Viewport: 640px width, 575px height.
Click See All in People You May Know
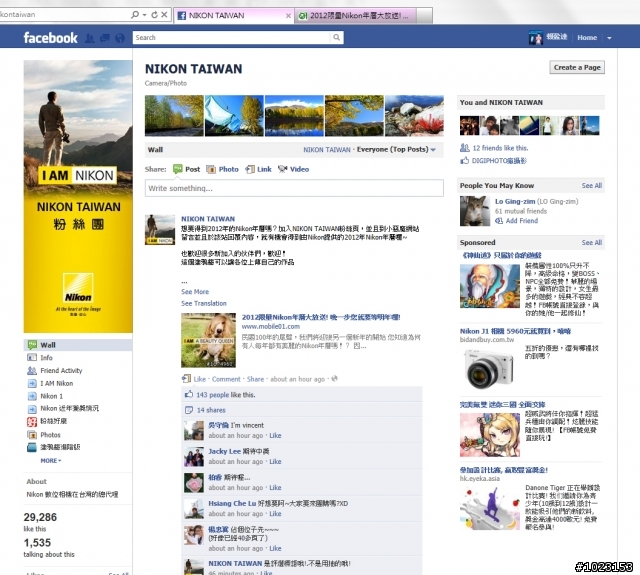(x=592, y=186)
